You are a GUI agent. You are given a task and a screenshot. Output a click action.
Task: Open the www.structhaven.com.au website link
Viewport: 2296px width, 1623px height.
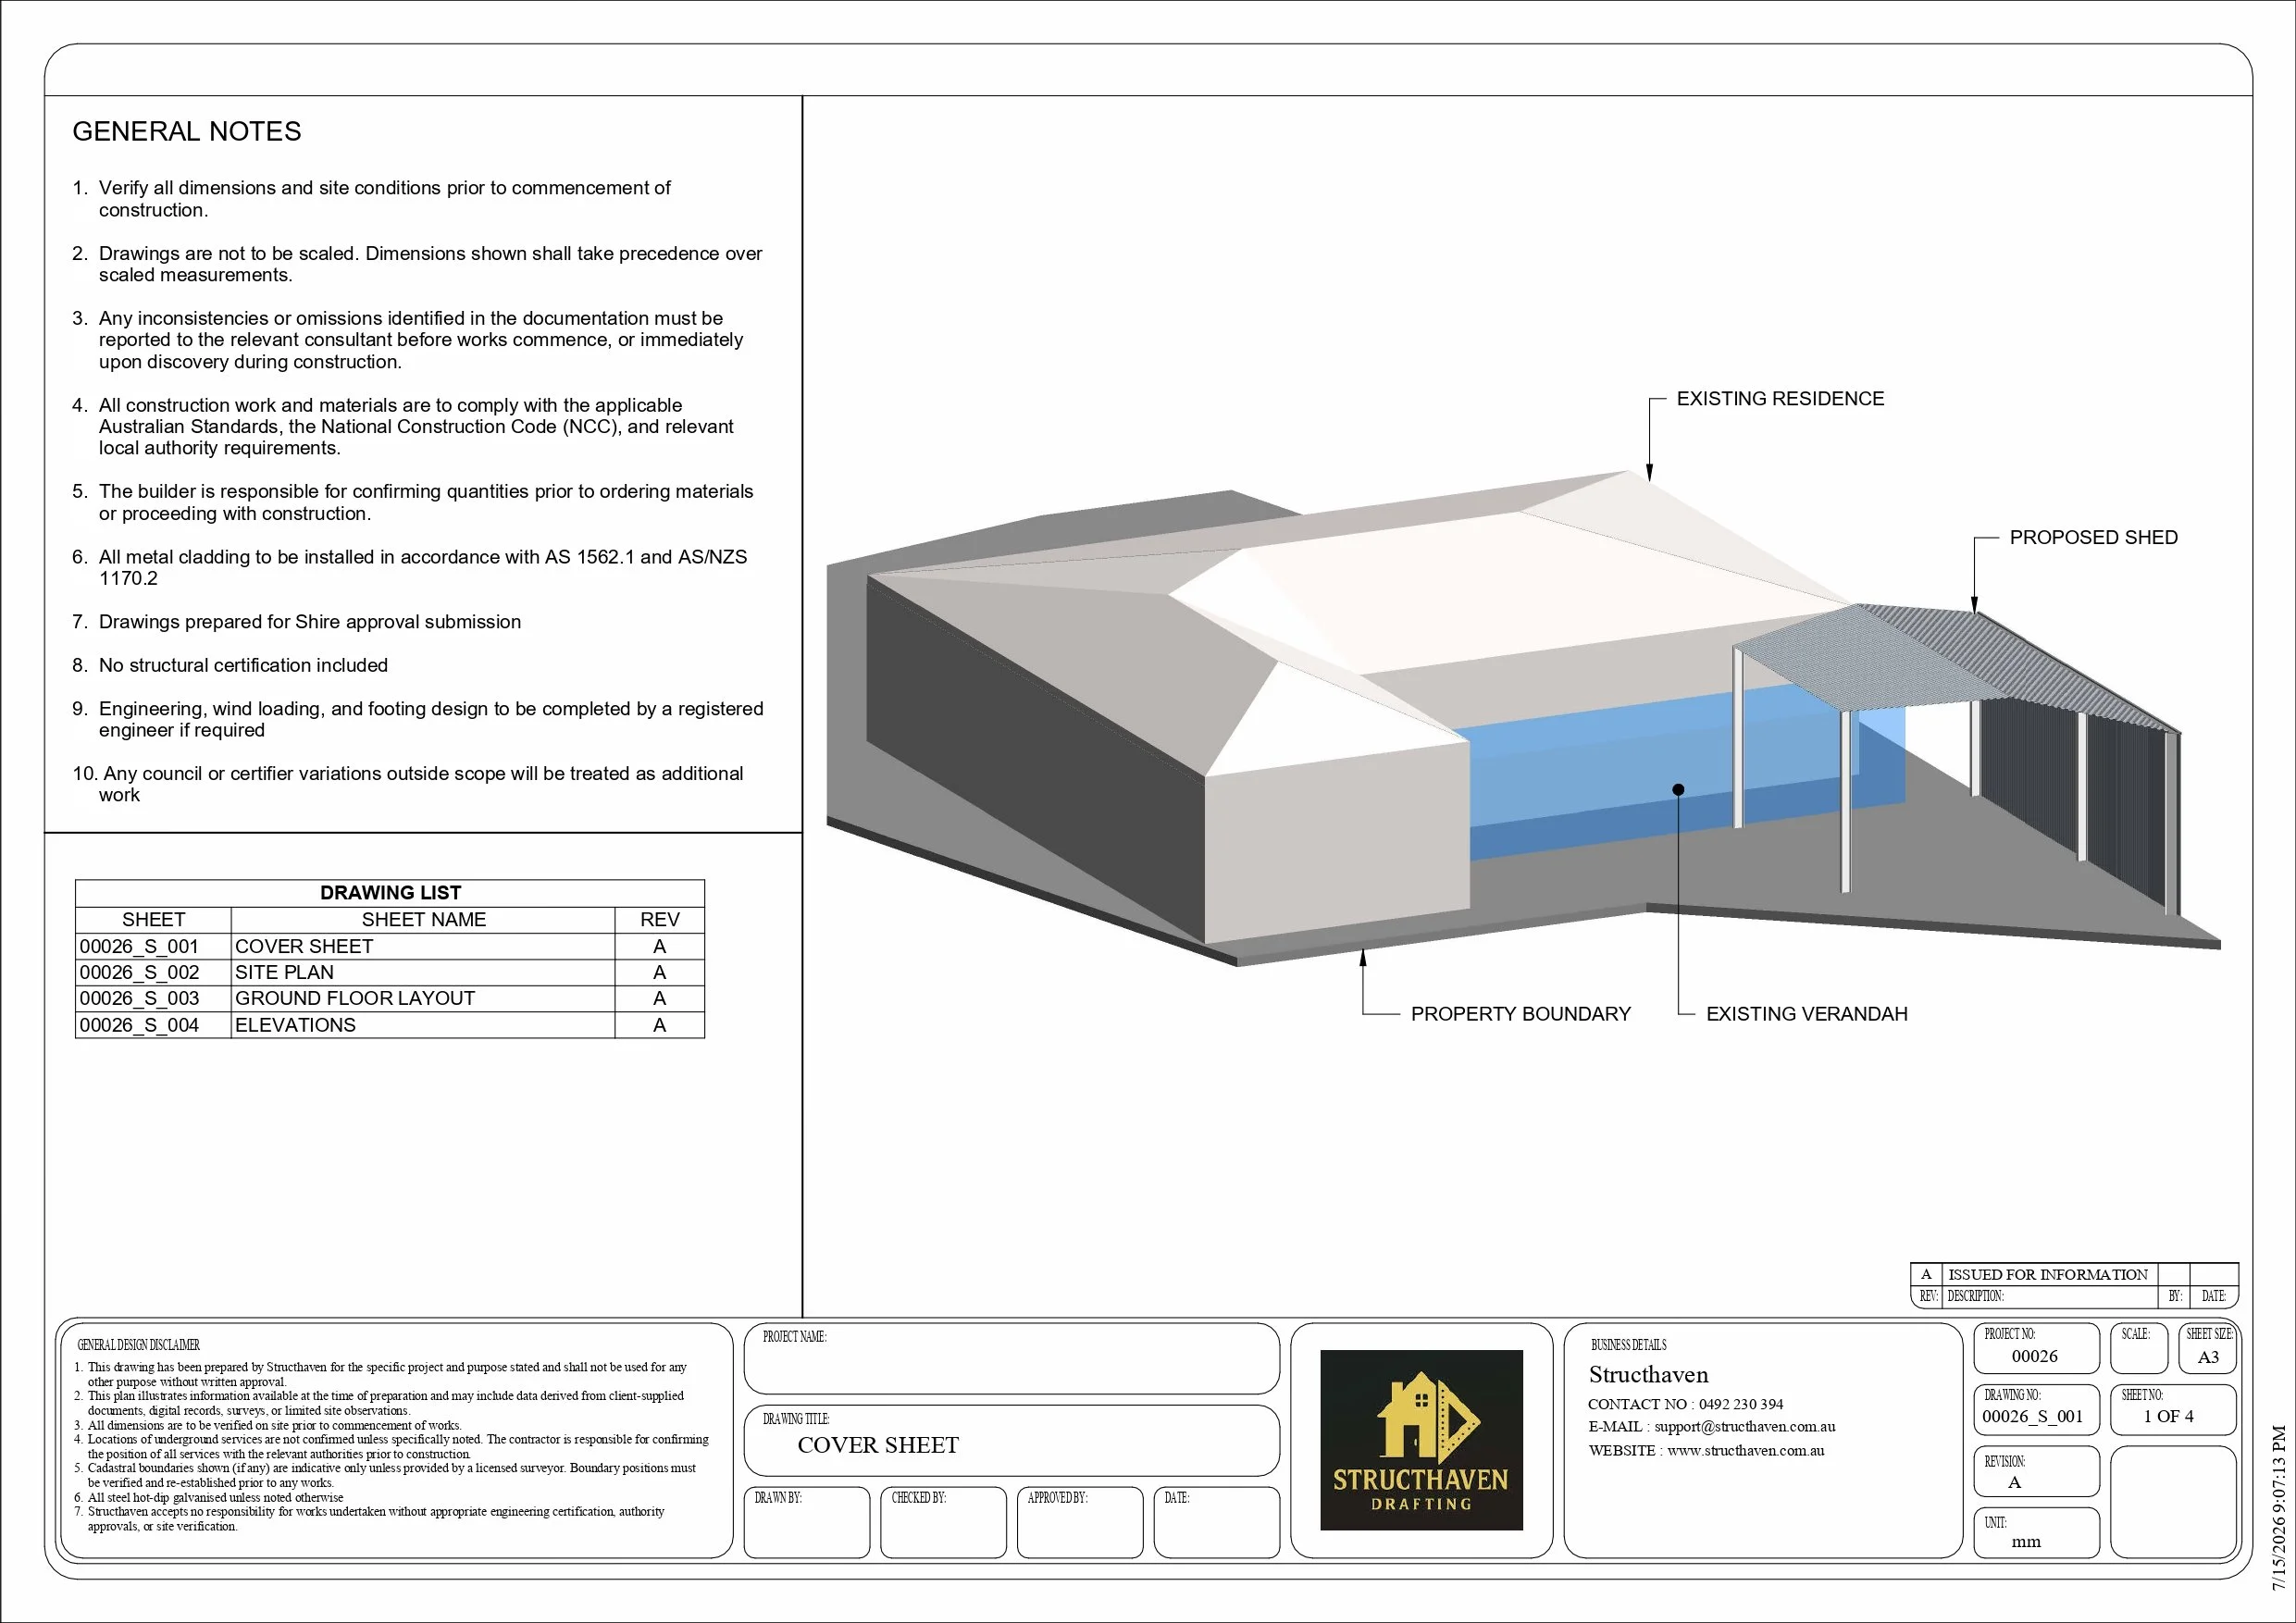(x=1746, y=1450)
